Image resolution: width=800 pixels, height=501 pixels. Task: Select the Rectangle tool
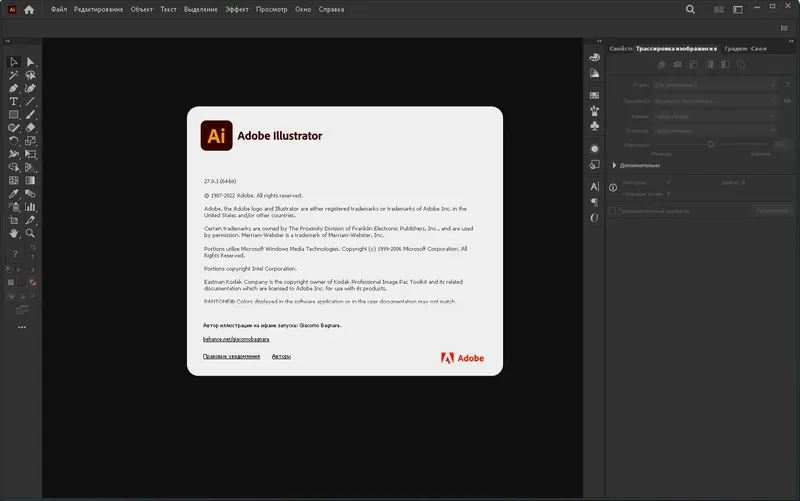click(14, 115)
